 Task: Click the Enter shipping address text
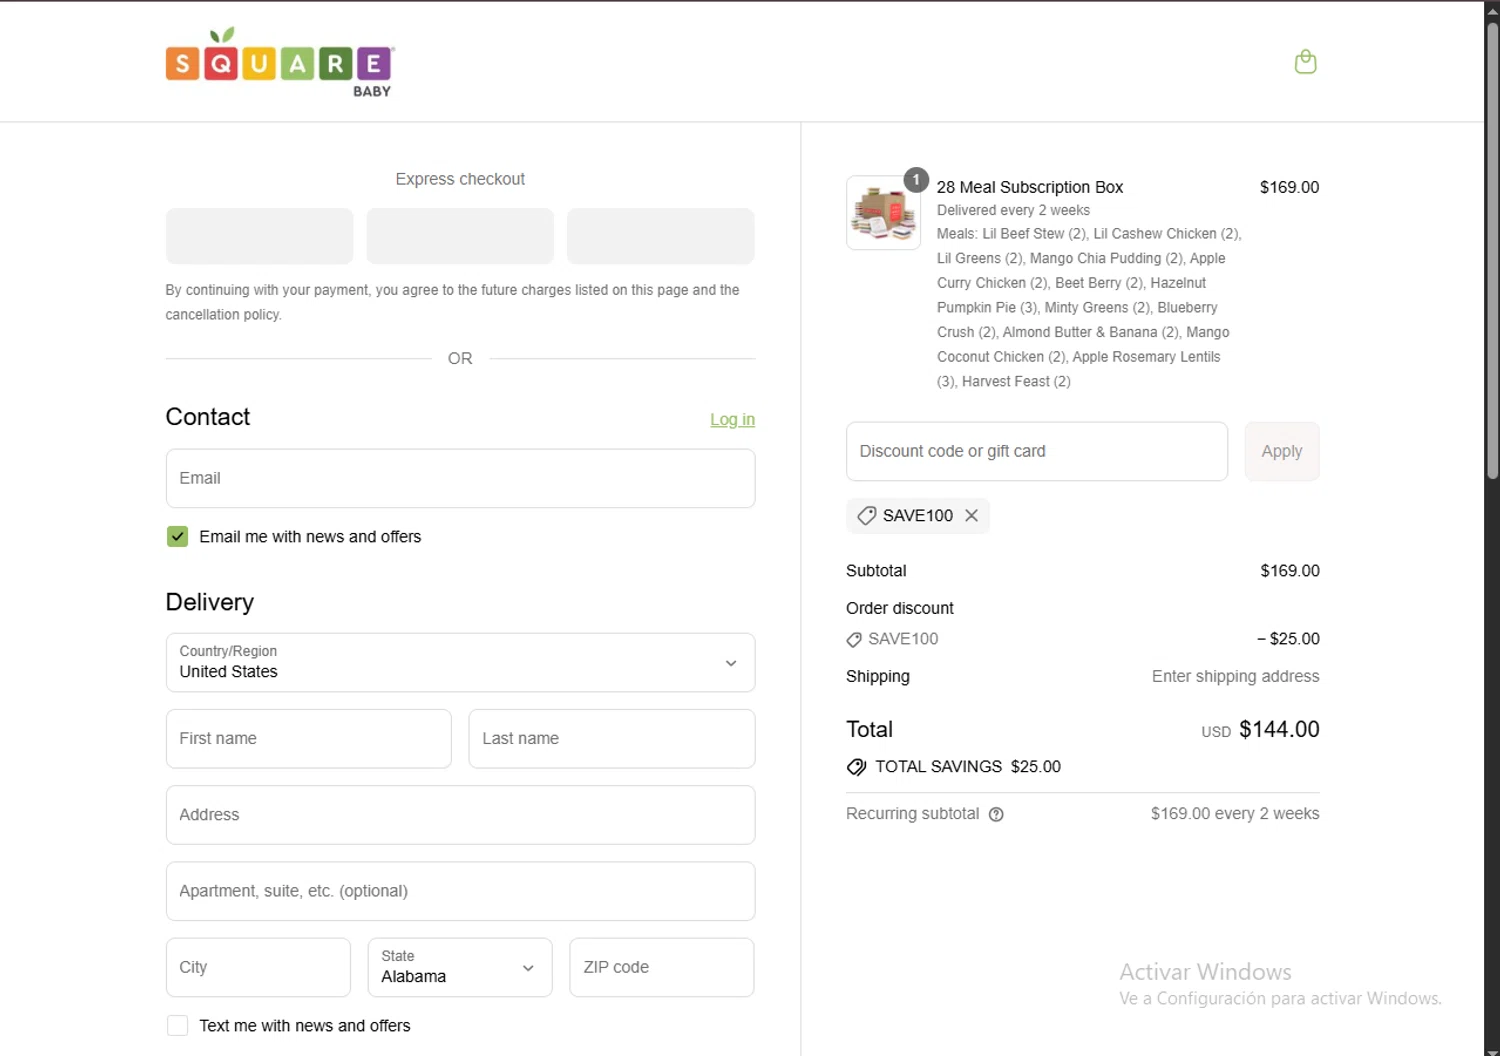pos(1235,676)
